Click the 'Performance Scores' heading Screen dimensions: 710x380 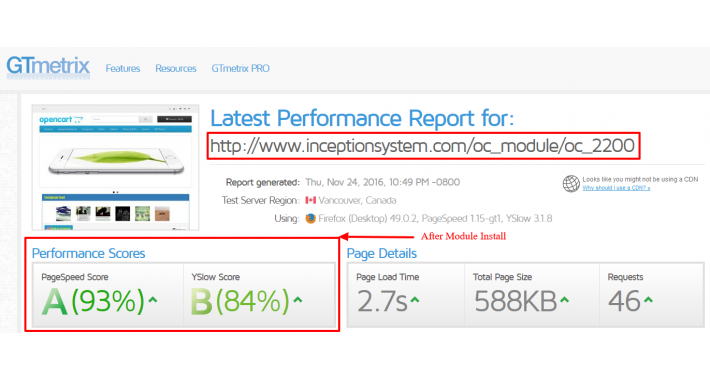point(88,253)
